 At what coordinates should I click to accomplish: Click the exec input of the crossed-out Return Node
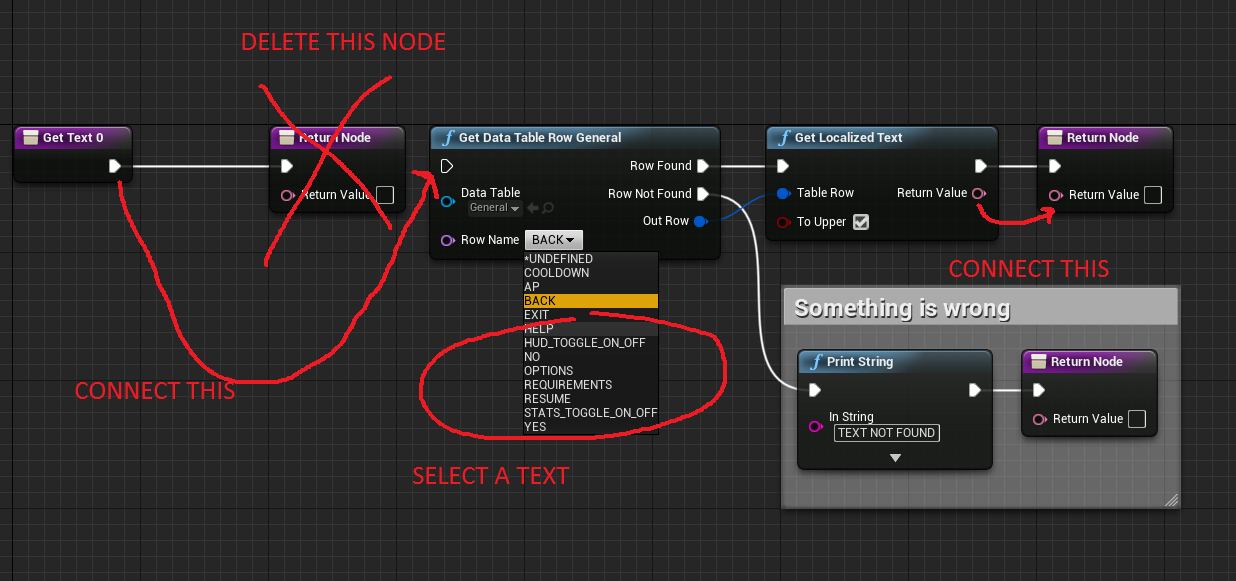[287, 166]
